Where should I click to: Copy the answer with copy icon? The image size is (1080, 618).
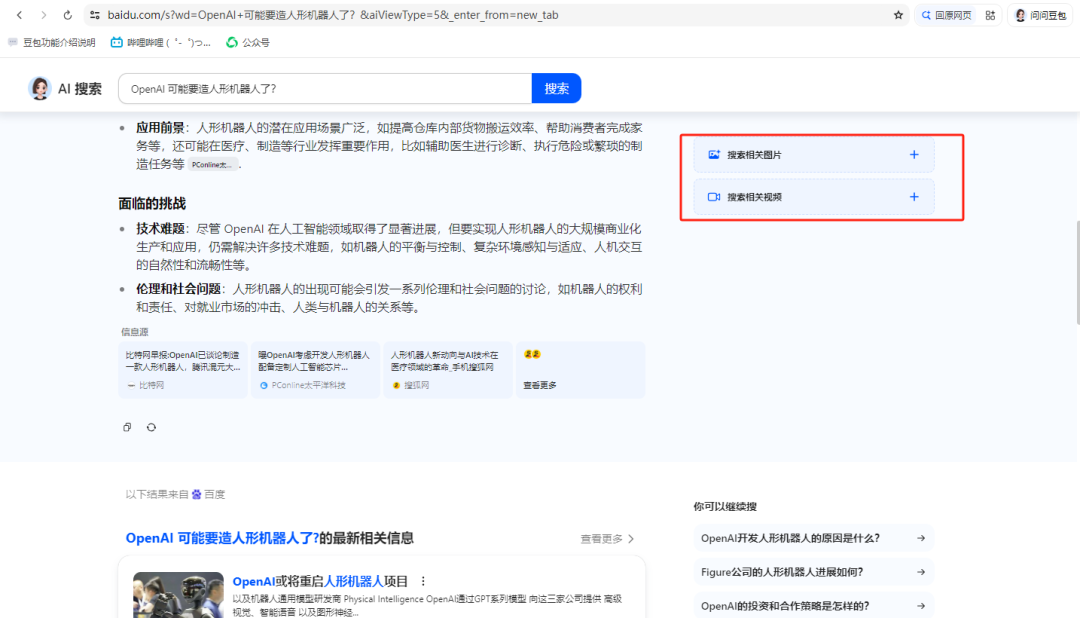tap(127, 427)
